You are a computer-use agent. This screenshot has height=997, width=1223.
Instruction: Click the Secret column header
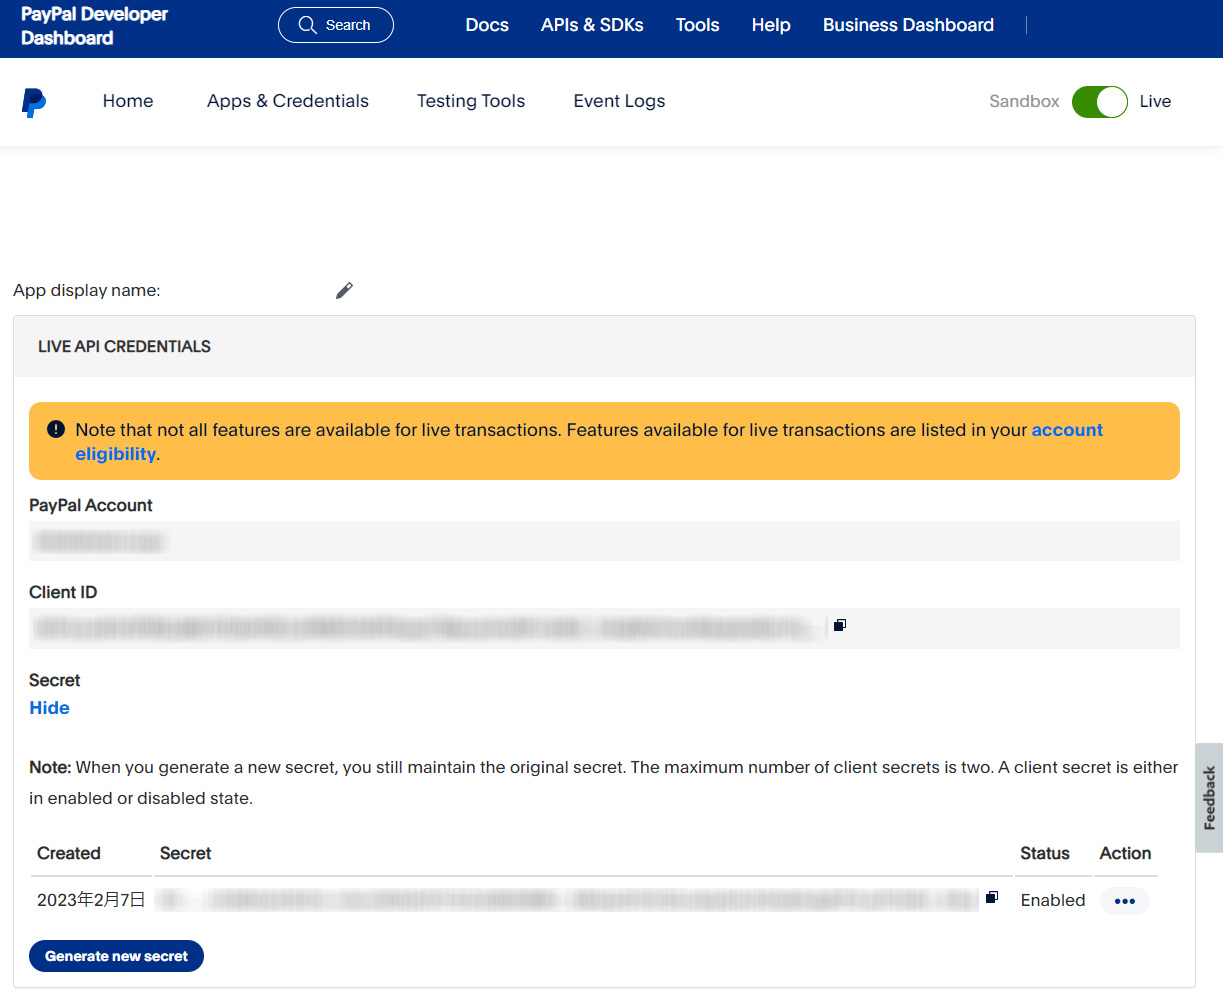coord(186,853)
